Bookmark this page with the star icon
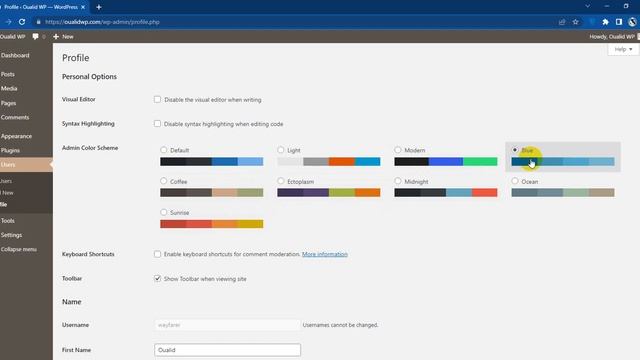The image size is (640, 360). 576,22
